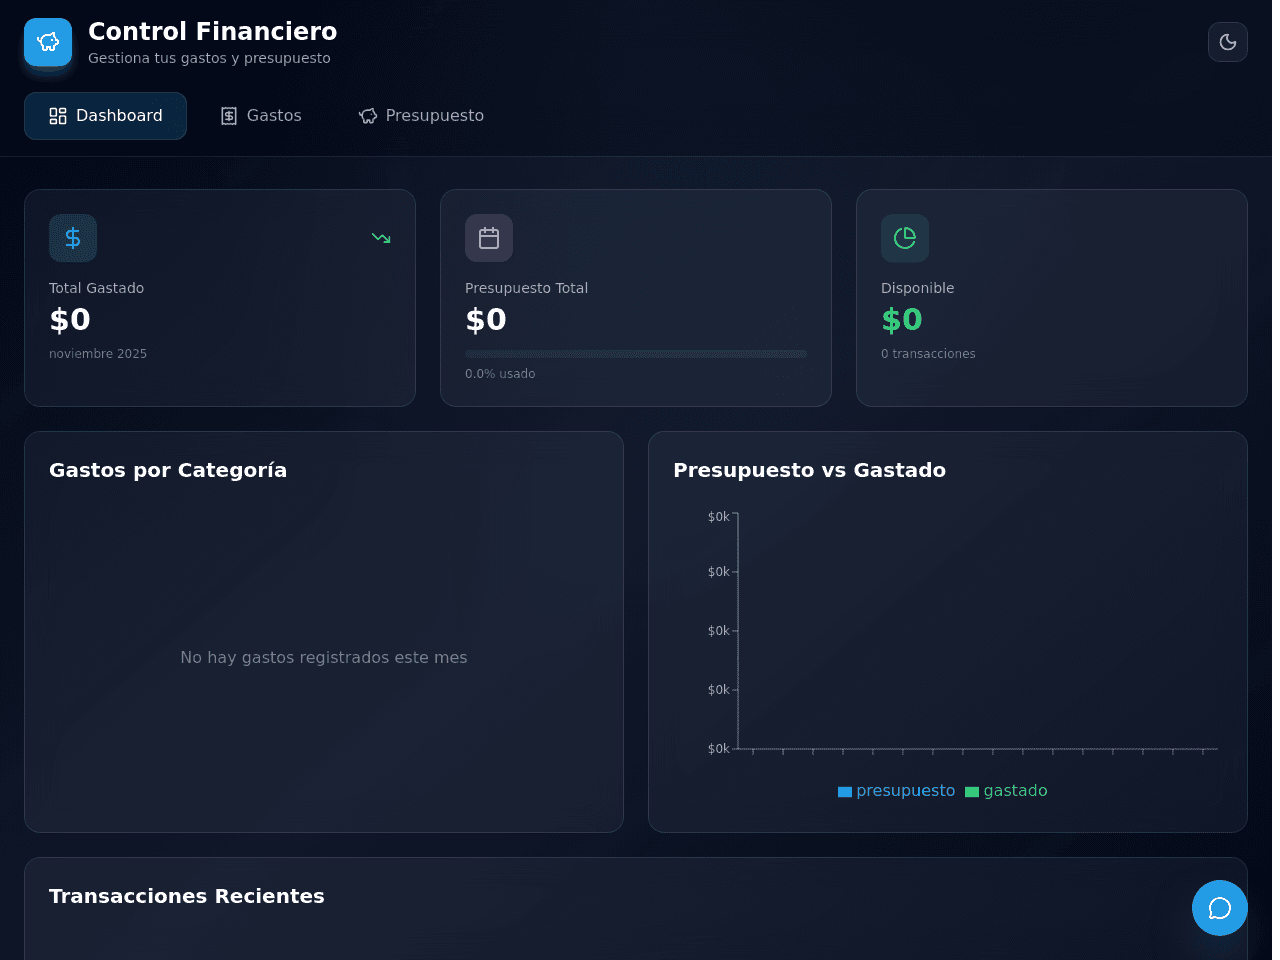Click the Control Financiero title
Screen dimensions: 1280x960
pos(213,32)
